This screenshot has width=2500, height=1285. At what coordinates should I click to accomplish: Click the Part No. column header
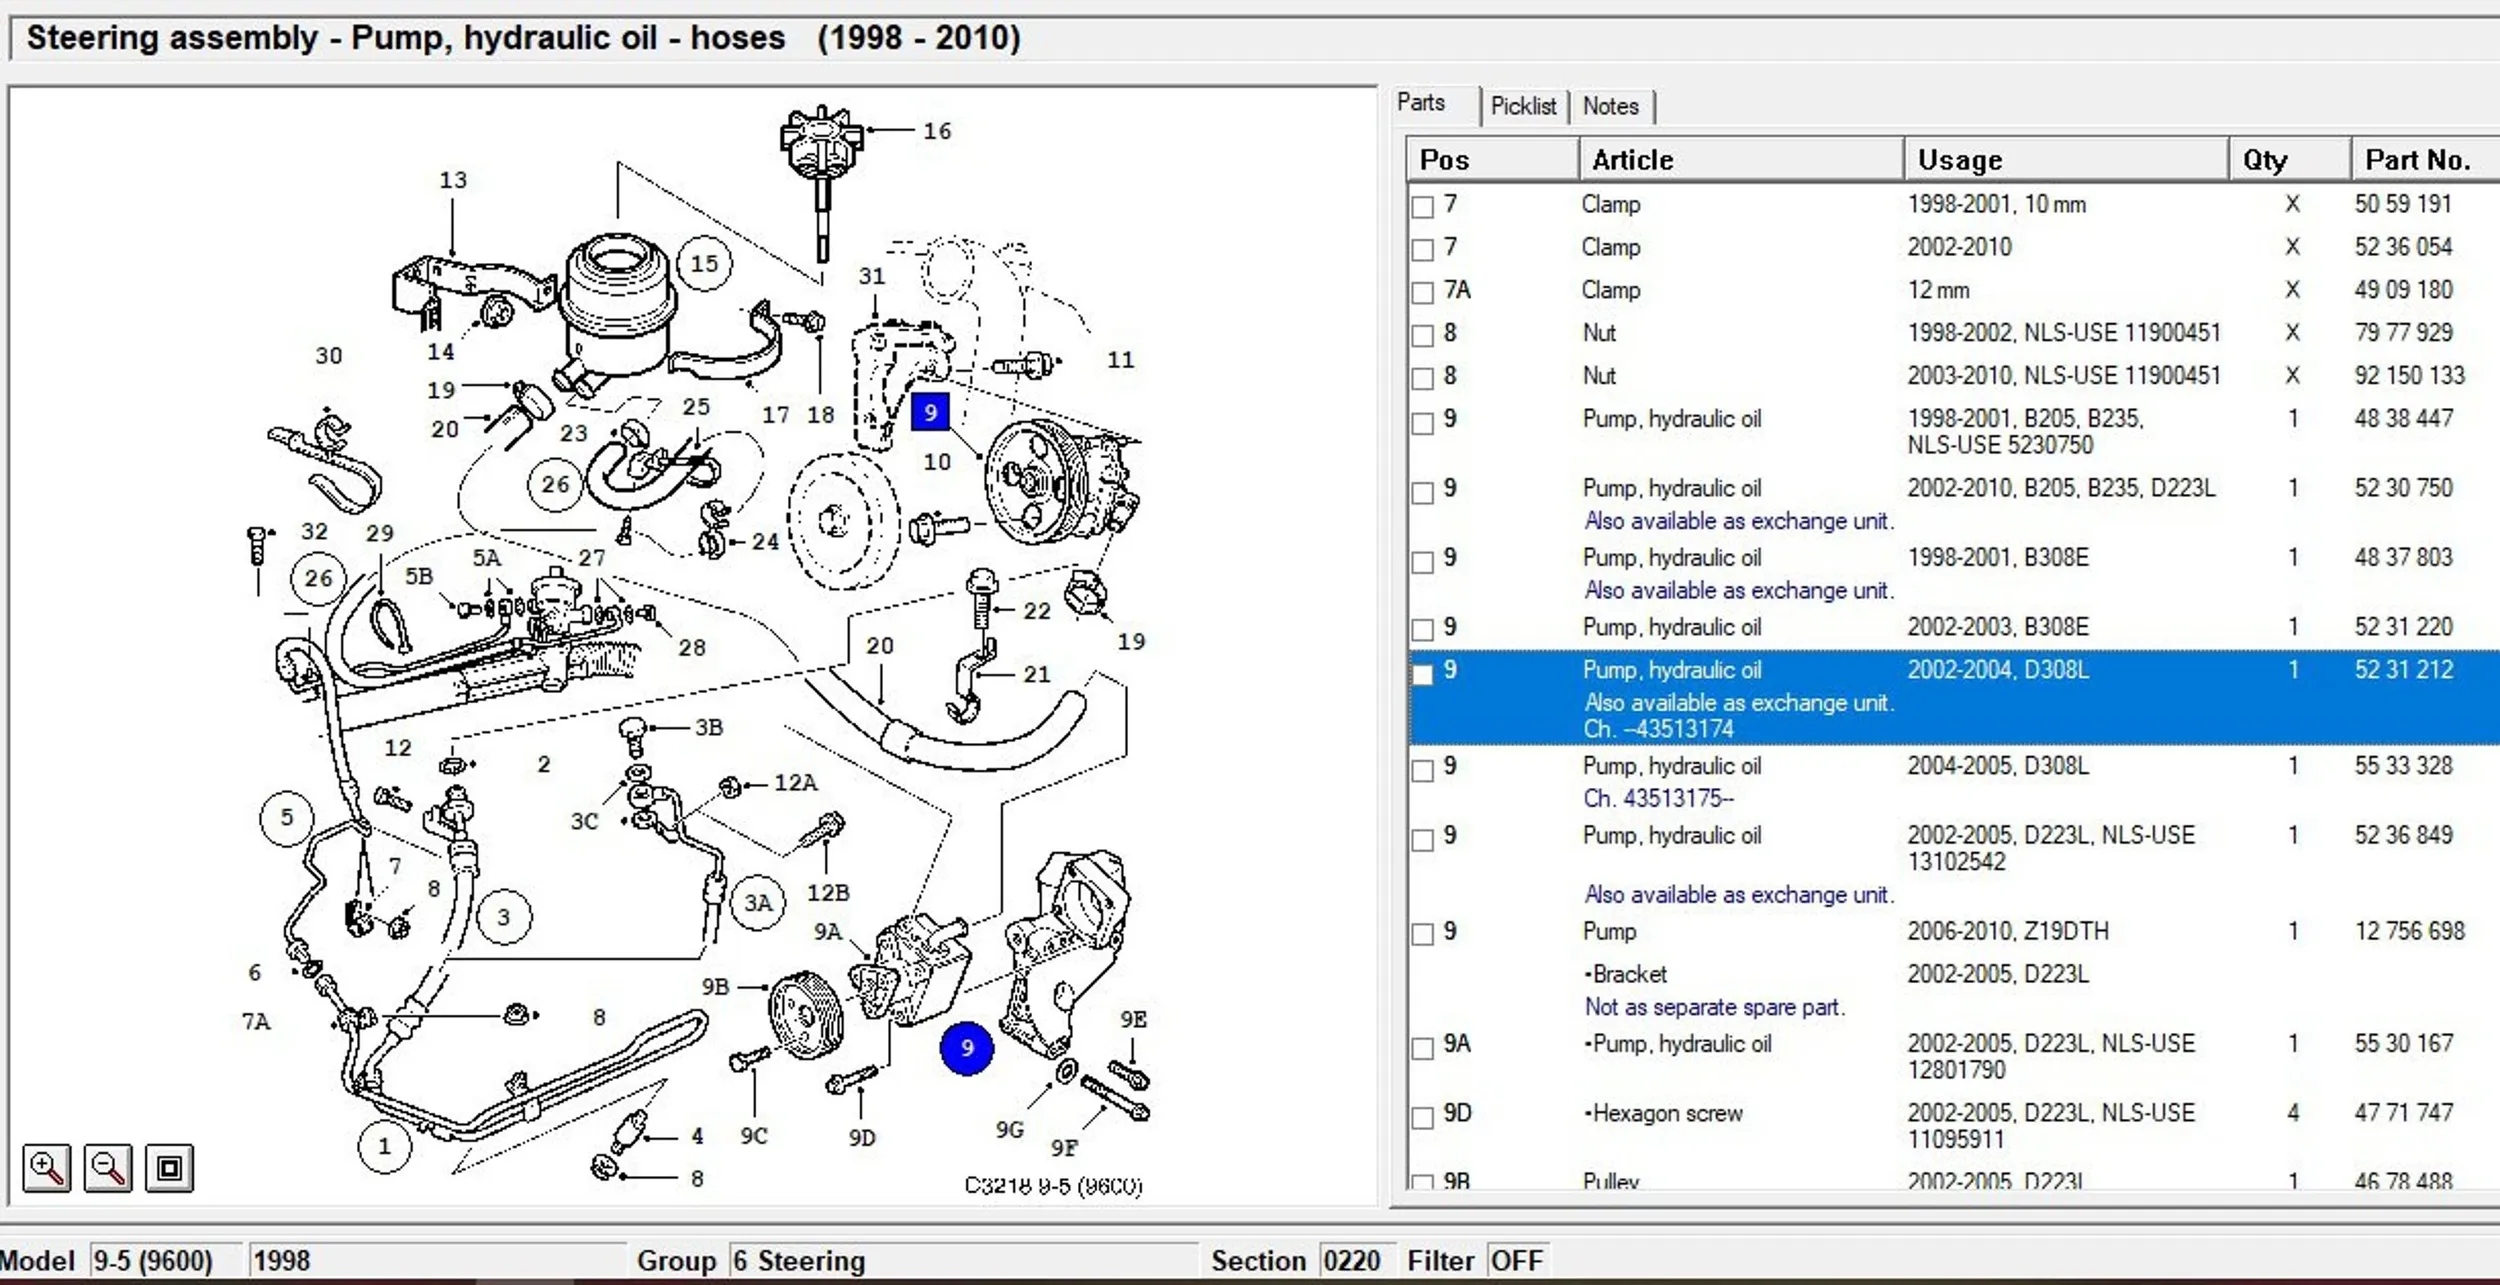coord(2420,160)
